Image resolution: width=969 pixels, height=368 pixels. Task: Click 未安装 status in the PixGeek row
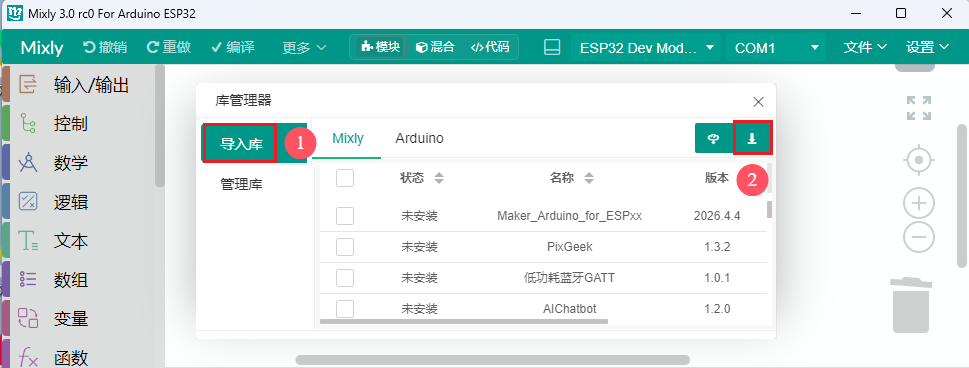(x=420, y=247)
